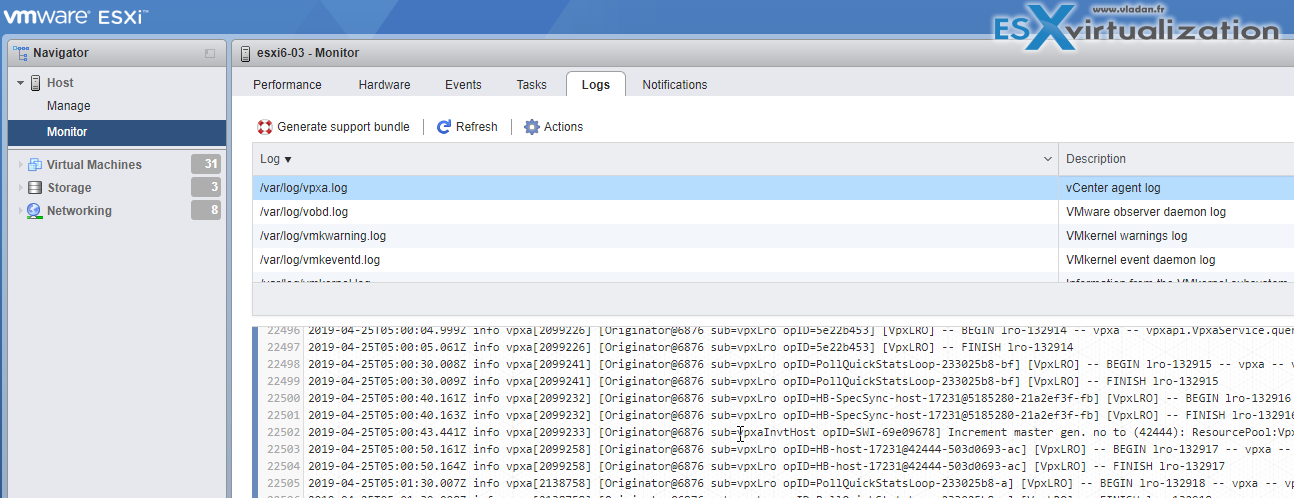Click the Navigator panel icon
1294x498 pixels.
(20, 53)
